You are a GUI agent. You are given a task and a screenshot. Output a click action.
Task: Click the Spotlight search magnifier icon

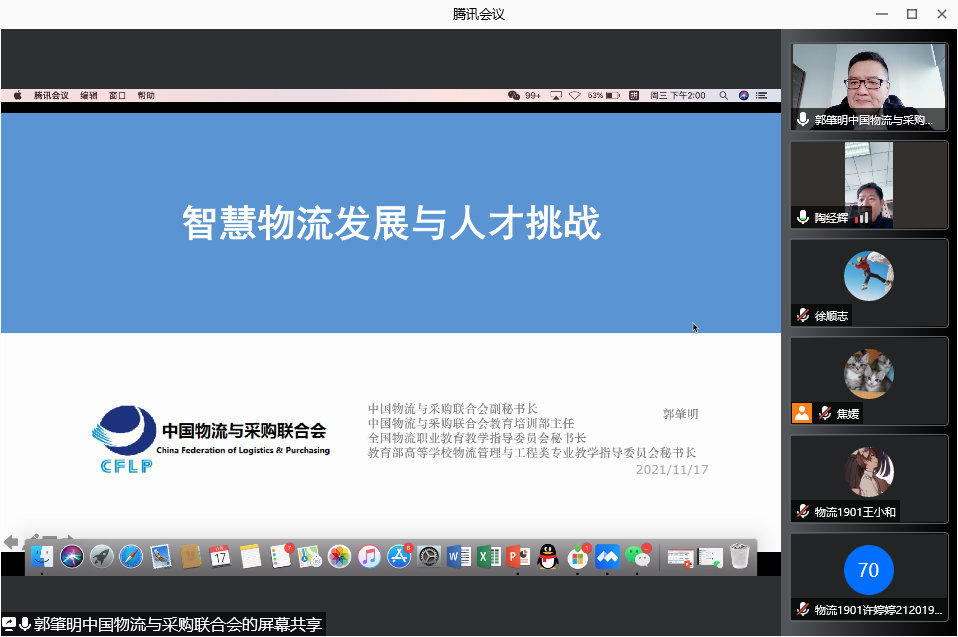point(724,96)
